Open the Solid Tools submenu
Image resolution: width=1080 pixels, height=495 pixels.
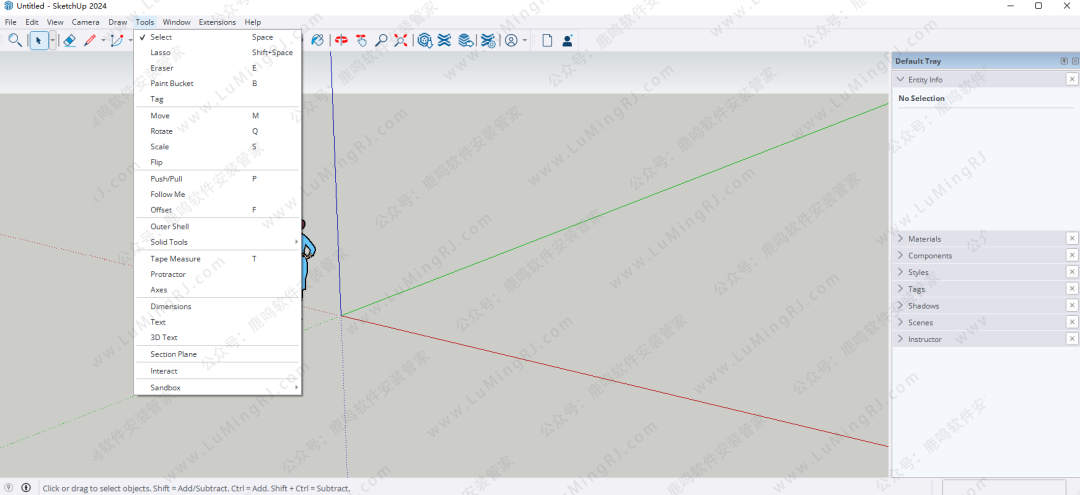point(169,242)
